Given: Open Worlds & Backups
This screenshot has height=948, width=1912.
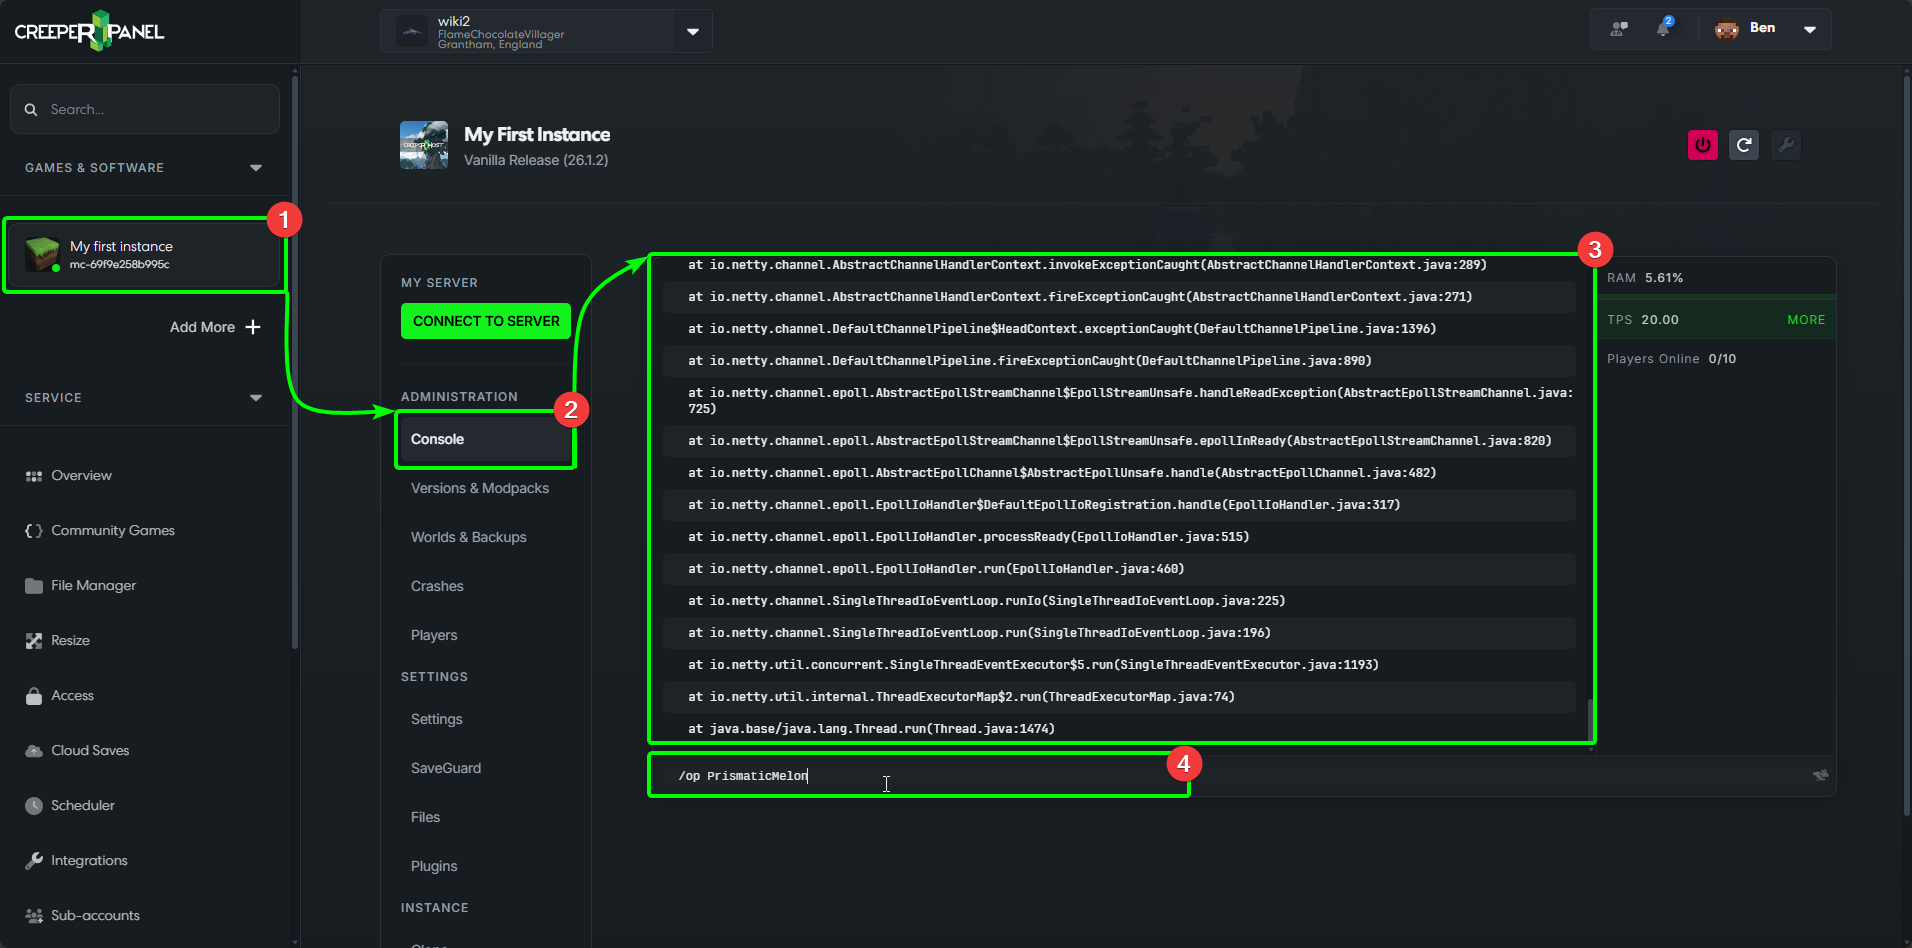Looking at the screenshot, I should [469, 537].
